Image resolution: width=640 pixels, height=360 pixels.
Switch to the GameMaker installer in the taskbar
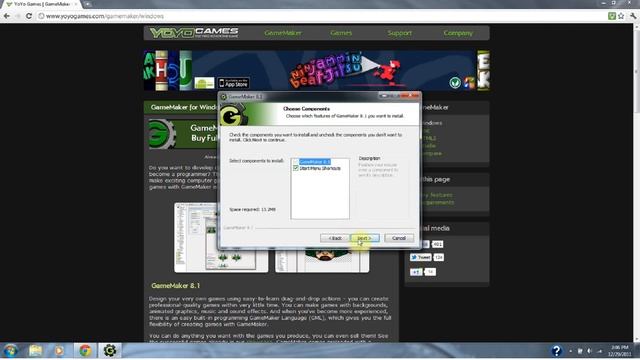pos(109,351)
